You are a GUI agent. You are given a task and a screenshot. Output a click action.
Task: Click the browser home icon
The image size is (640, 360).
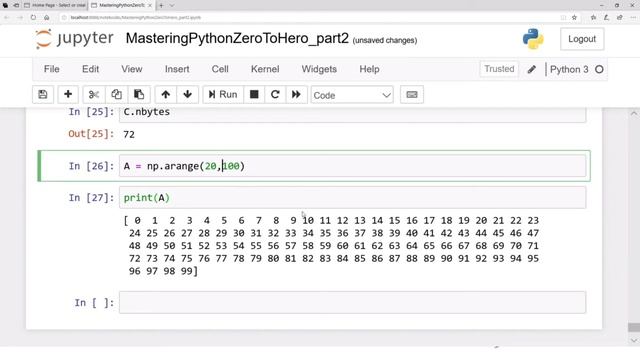point(47,18)
